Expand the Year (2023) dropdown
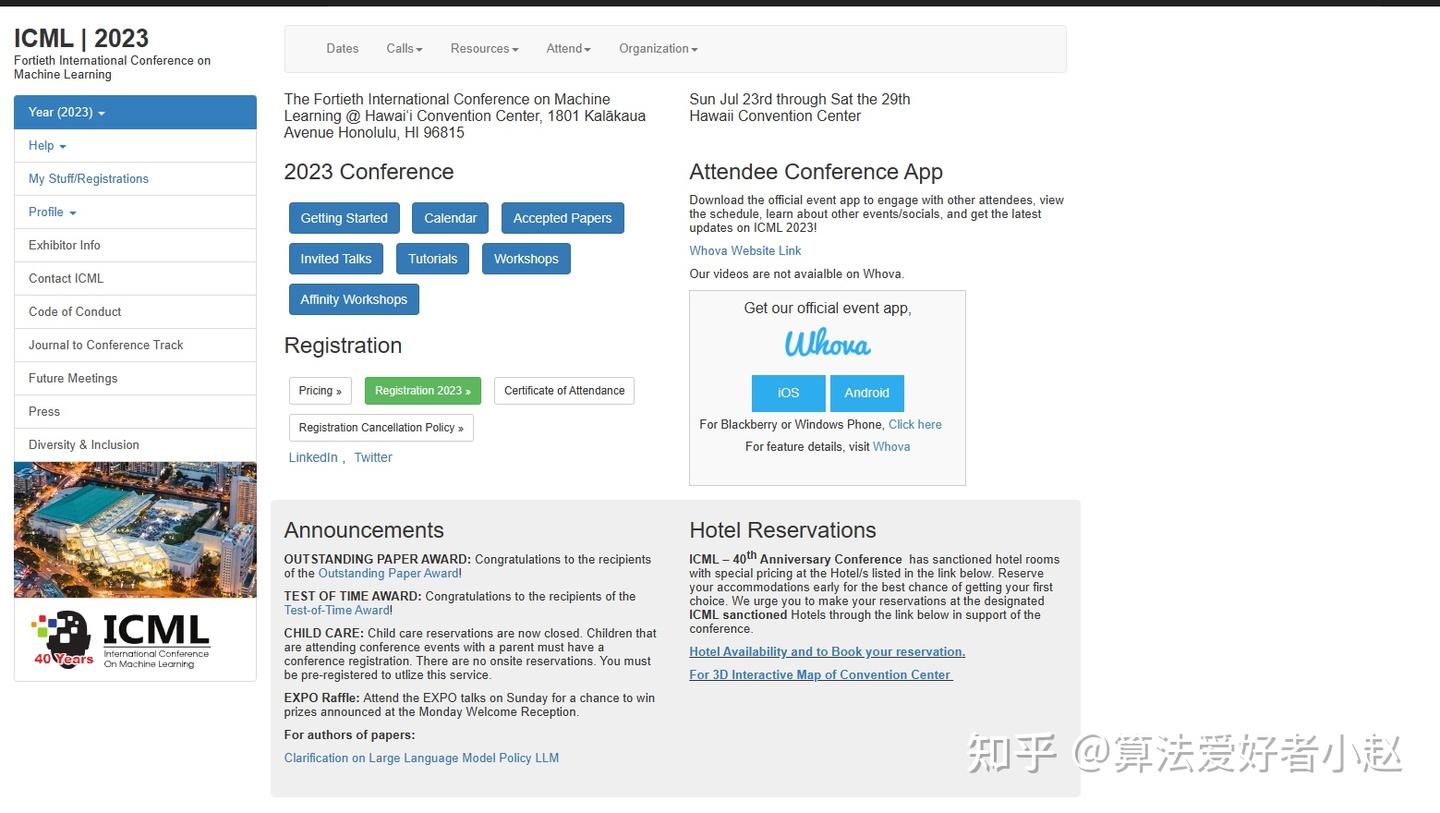This screenshot has width=1440, height=813. [135, 112]
